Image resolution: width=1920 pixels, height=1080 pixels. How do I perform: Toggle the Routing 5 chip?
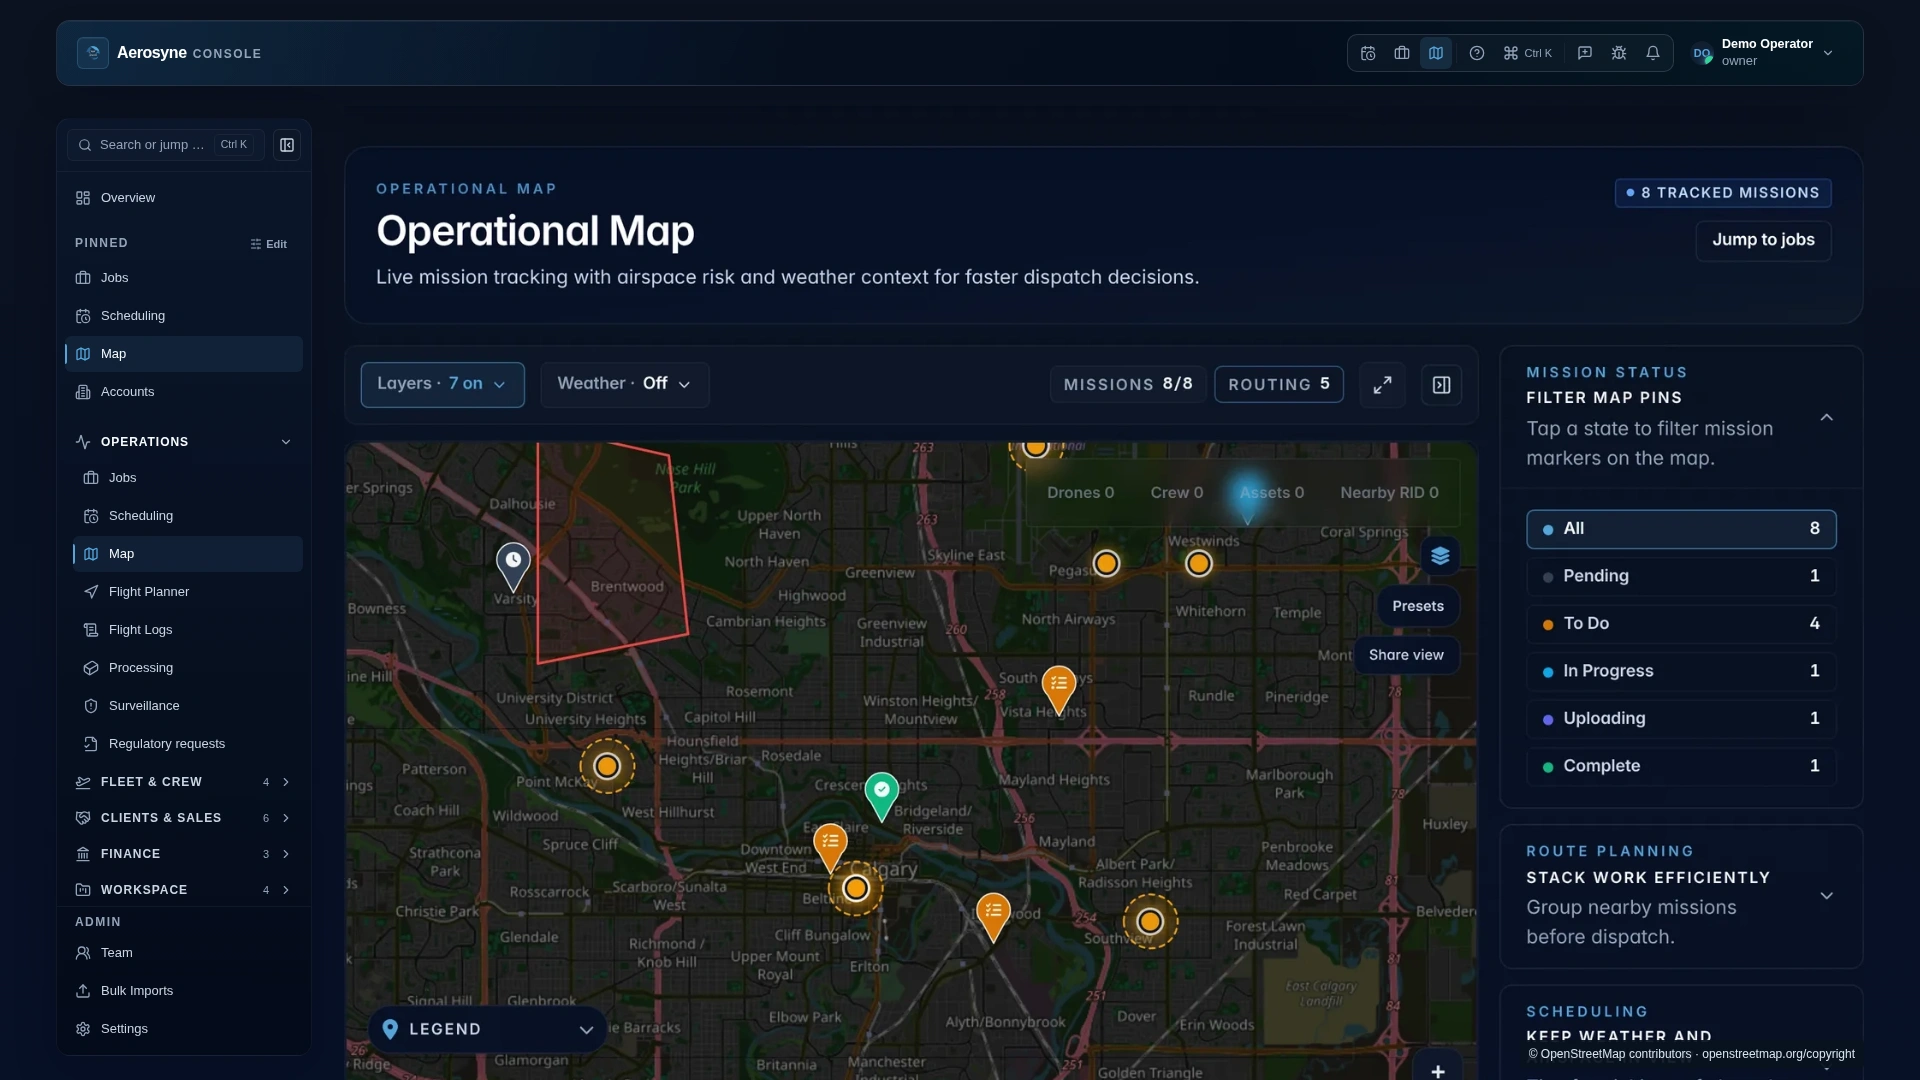pyautogui.click(x=1278, y=385)
